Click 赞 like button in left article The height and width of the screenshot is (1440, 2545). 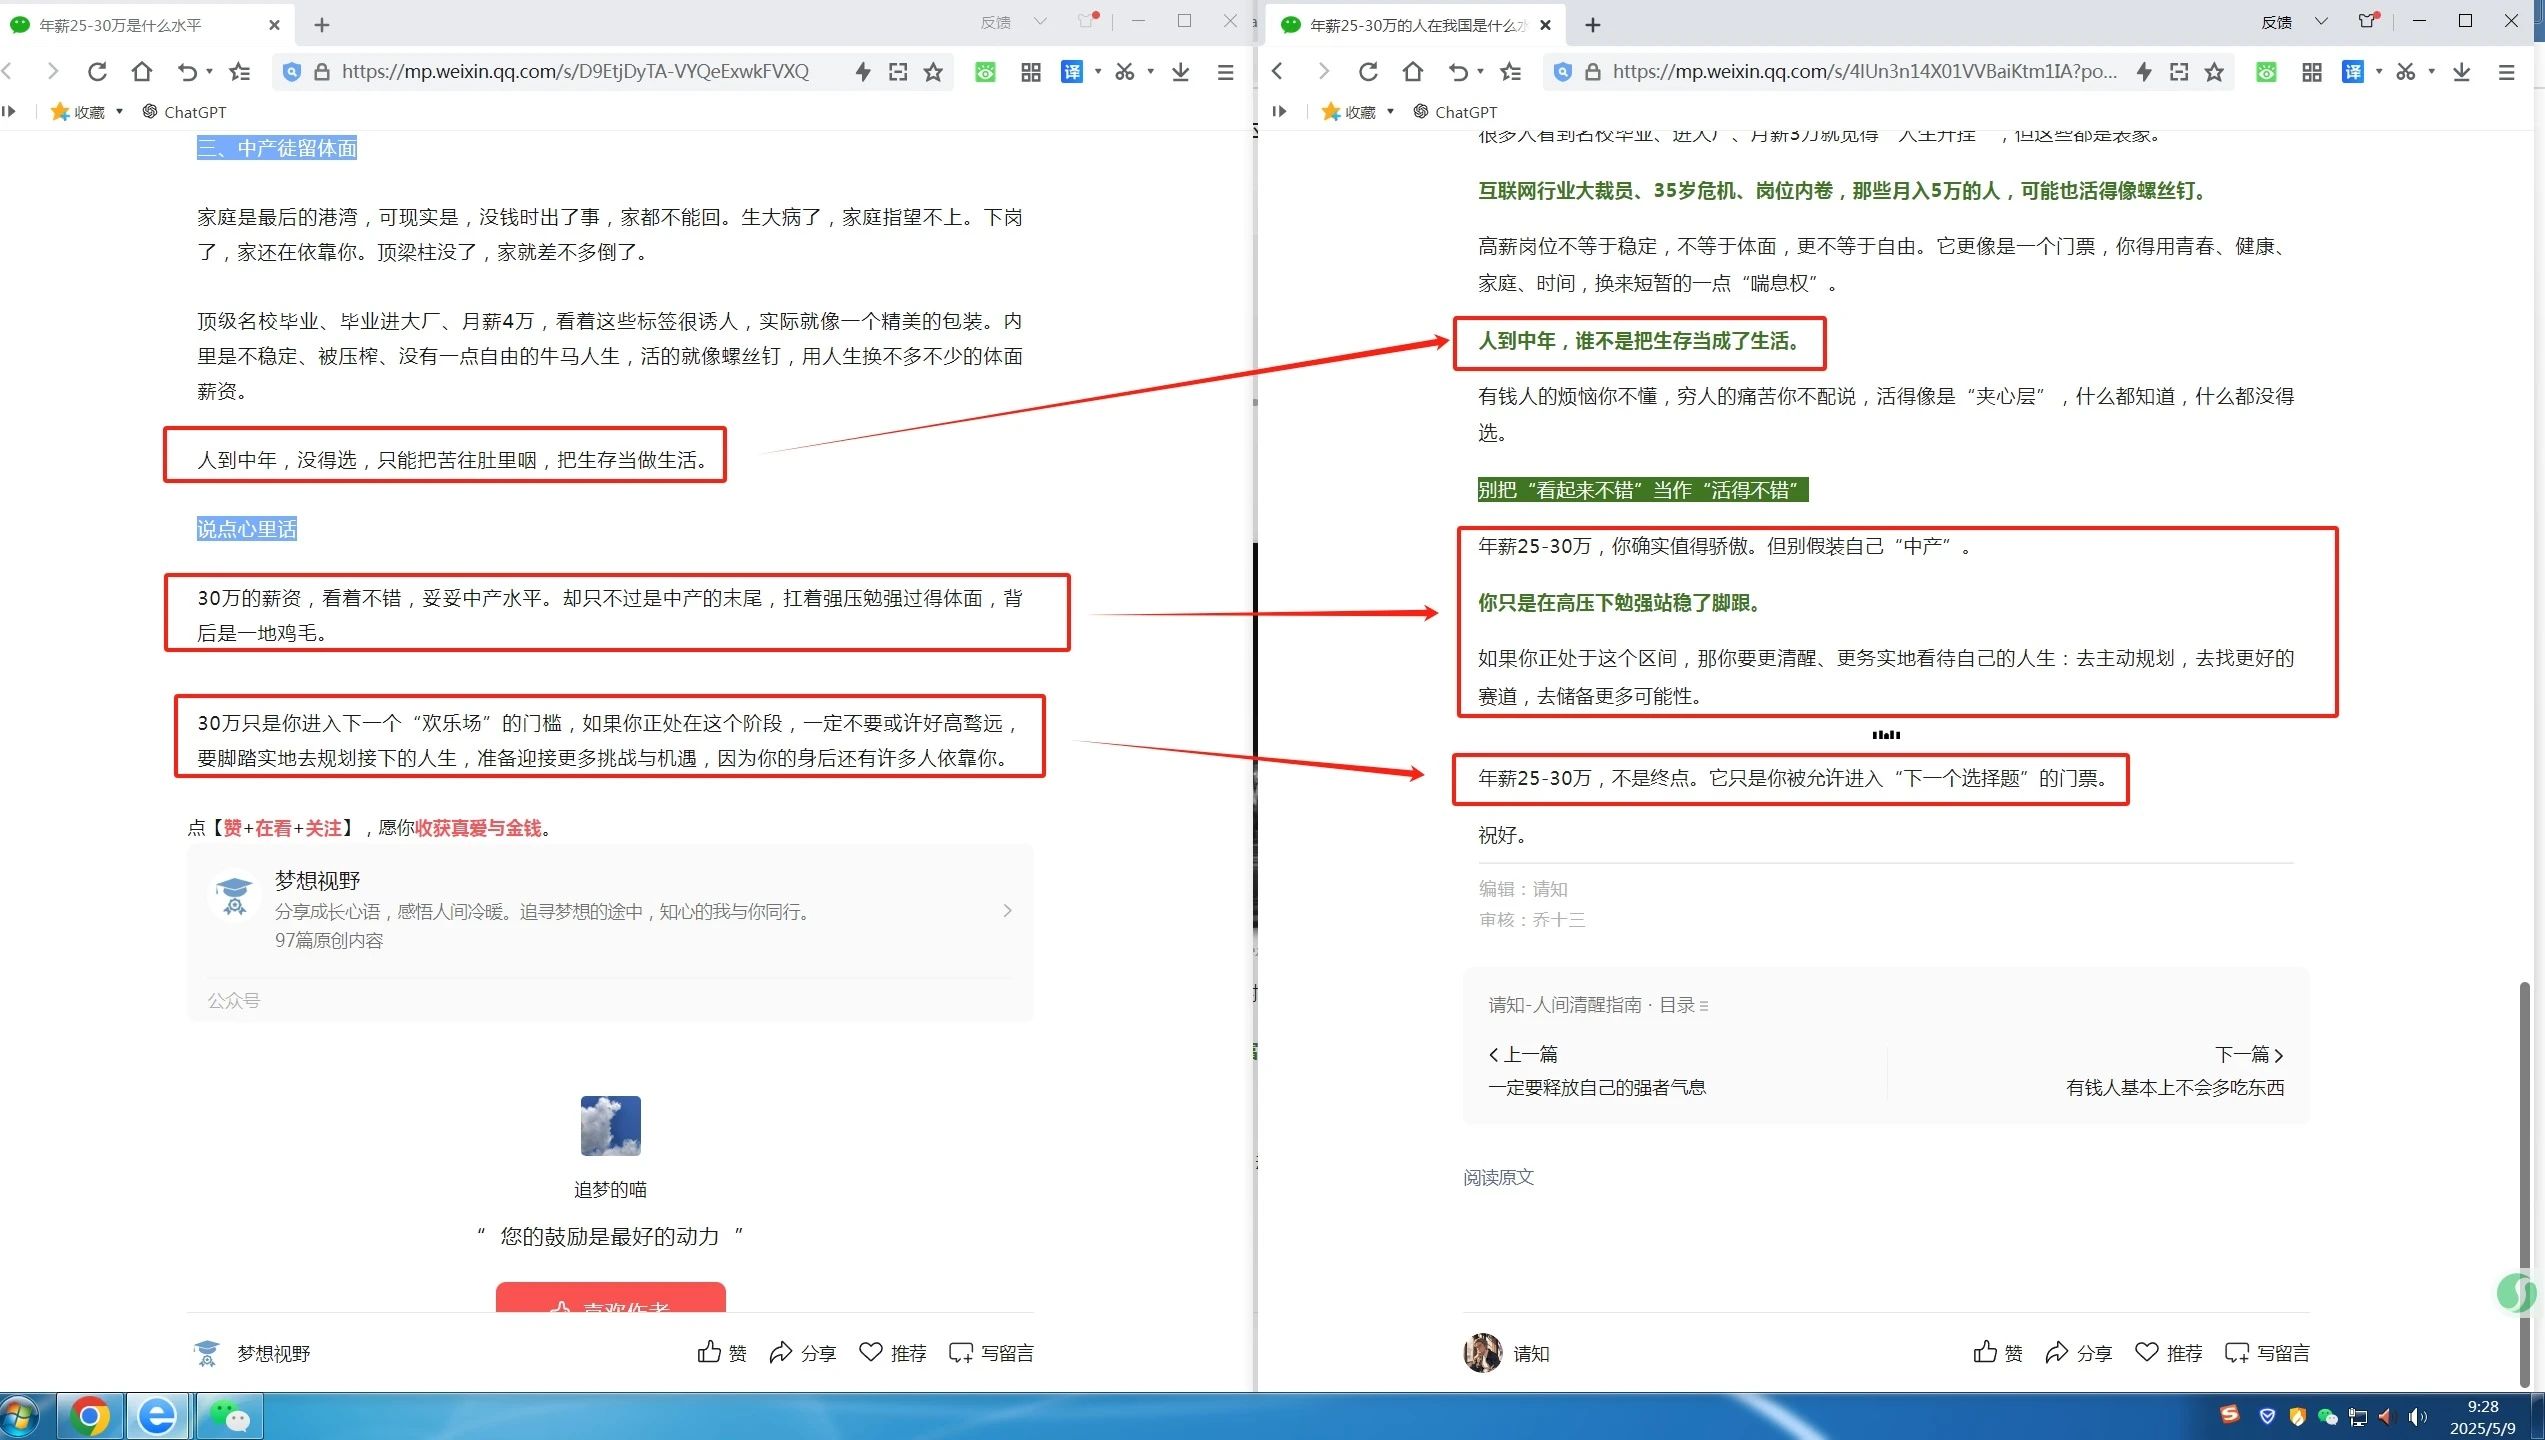point(722,1353)
